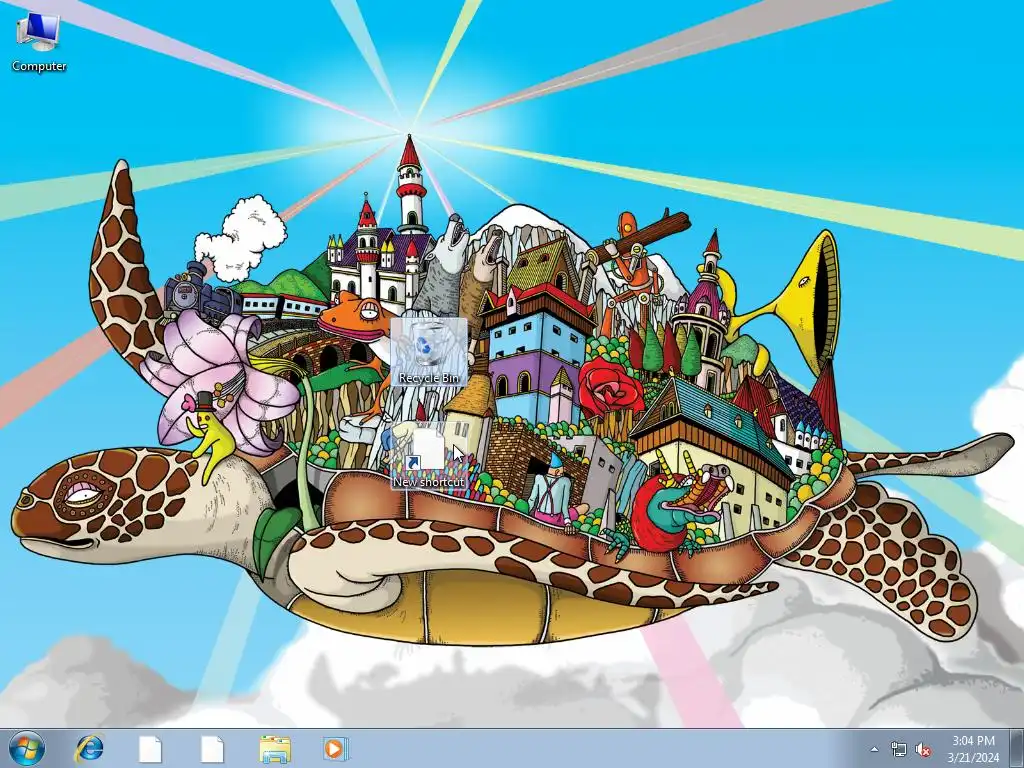This screenshot has width=1024, height=768.
Task: Click the New shortcut label text
Action: pyautogui.click(x=429, y=482)
